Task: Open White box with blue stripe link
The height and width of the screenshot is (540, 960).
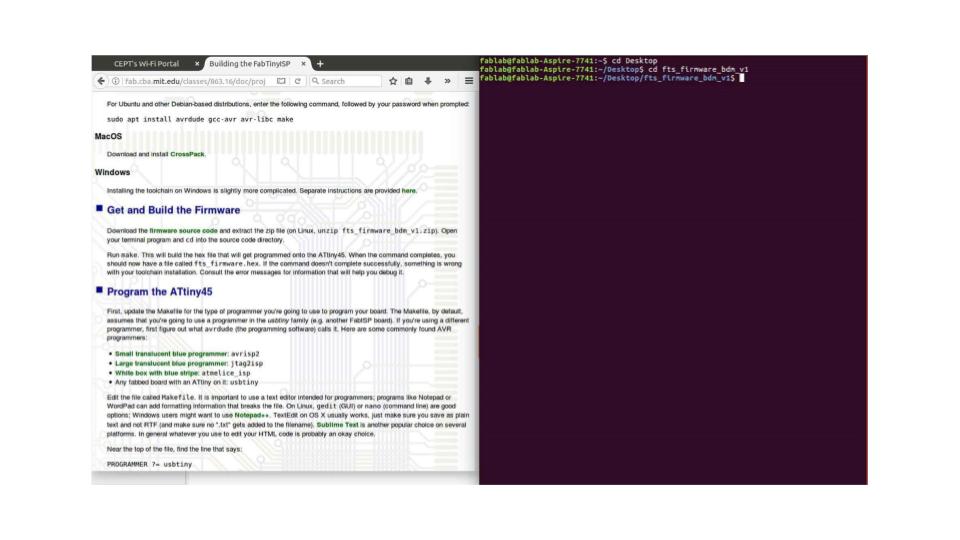Action: (x=157, y=373)
